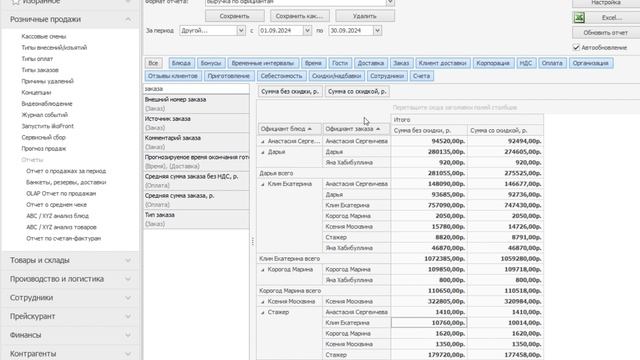Collapse the Анастасия Серге... row group
Image resolution: width=640 pixels, height=360 pixels.
click(x=263, y=141)
